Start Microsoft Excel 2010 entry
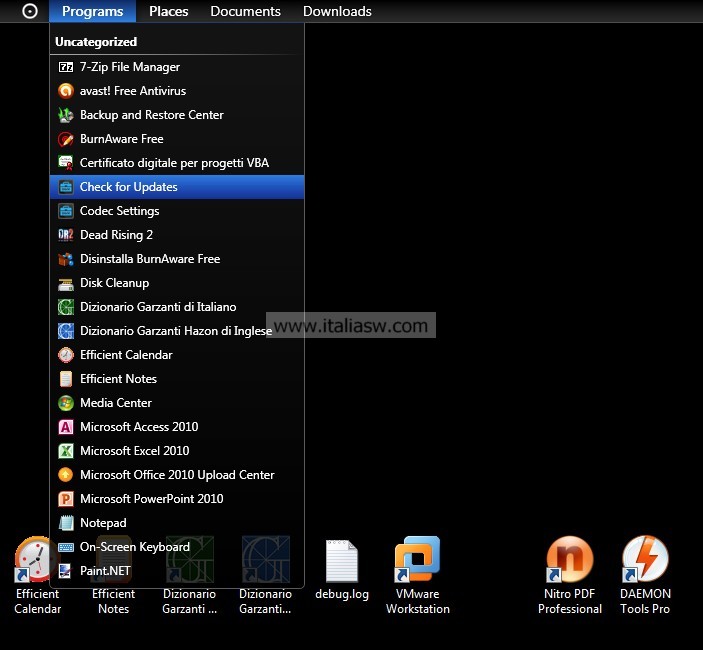 tap(177, 451)
